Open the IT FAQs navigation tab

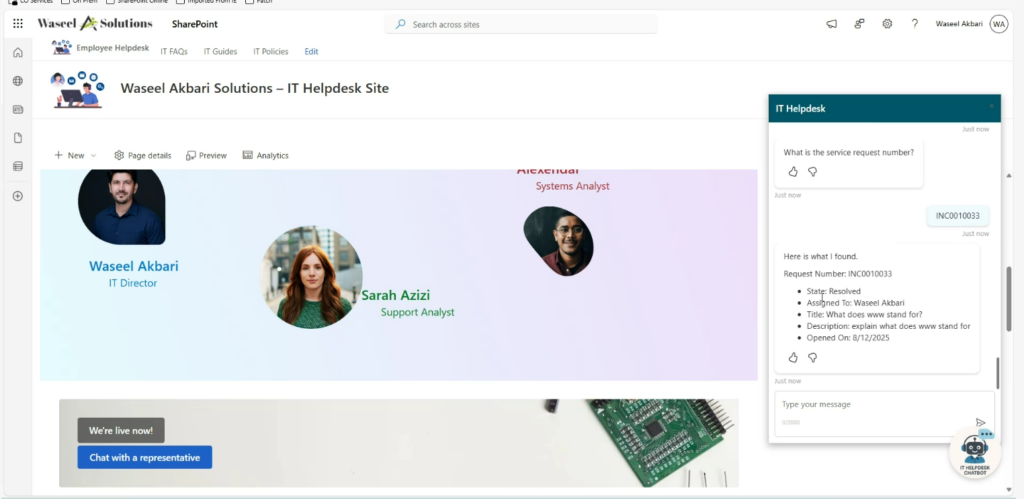click(174, 52)
